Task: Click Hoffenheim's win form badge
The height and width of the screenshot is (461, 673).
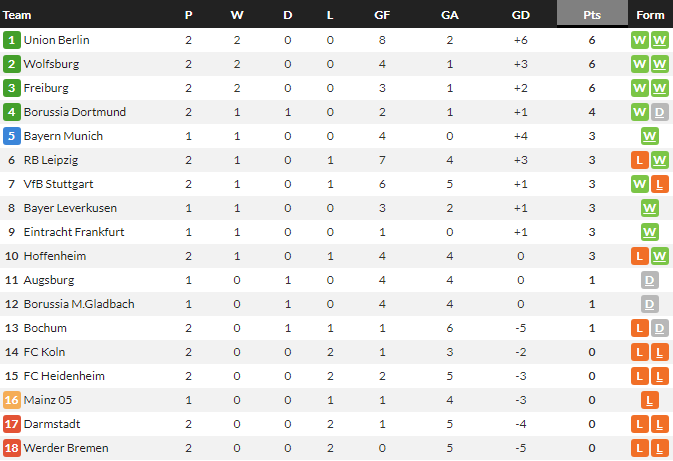Action: tap(660, 256)
